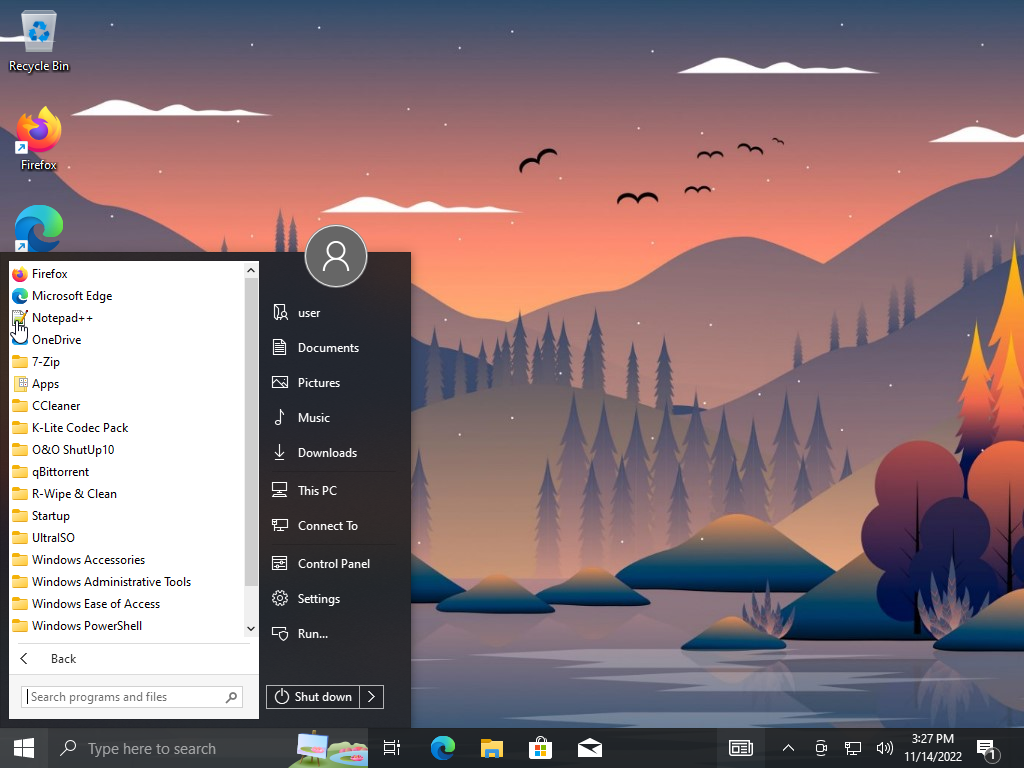Click the taskbar search highlight illustration
1024x768 pixels.
pyautogui.click(x=331, y=748)
